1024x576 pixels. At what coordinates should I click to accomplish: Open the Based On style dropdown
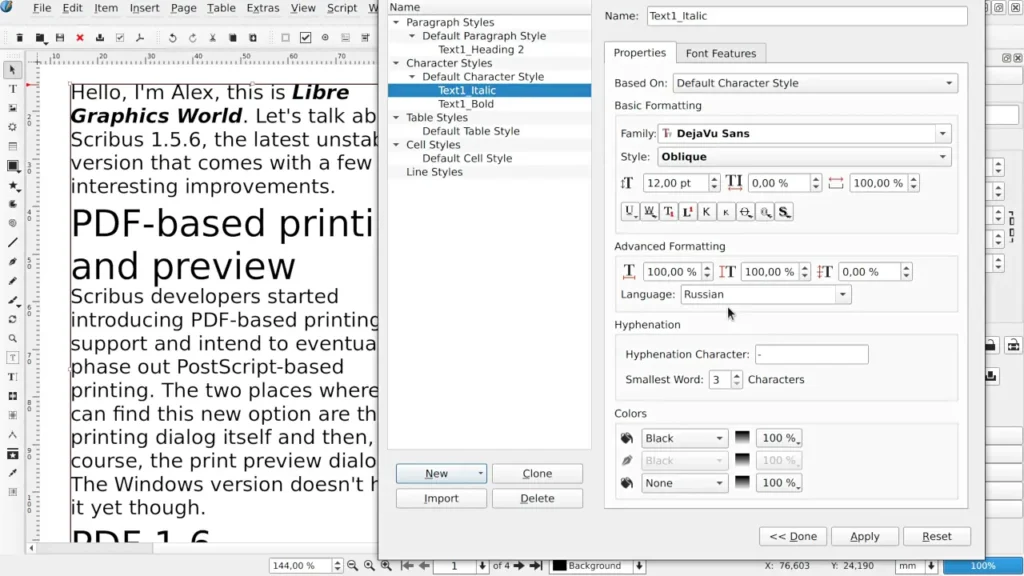(815, 83)
